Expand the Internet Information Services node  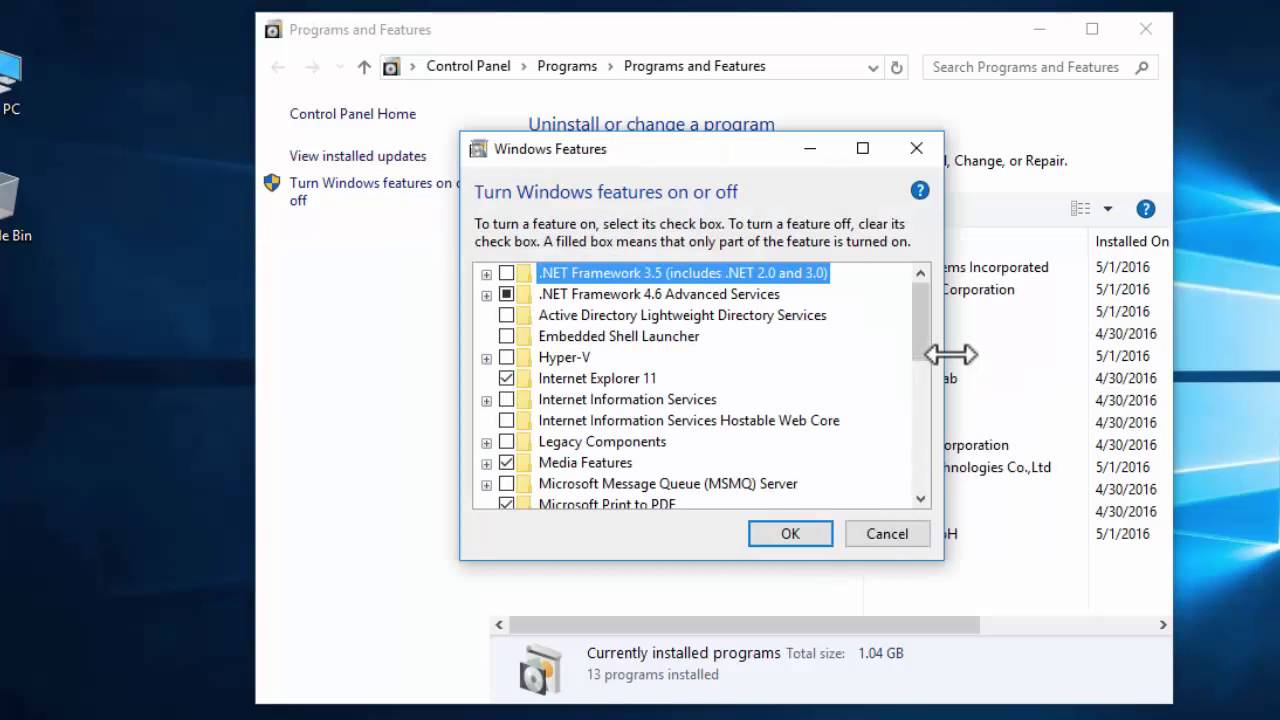point(487,400)
